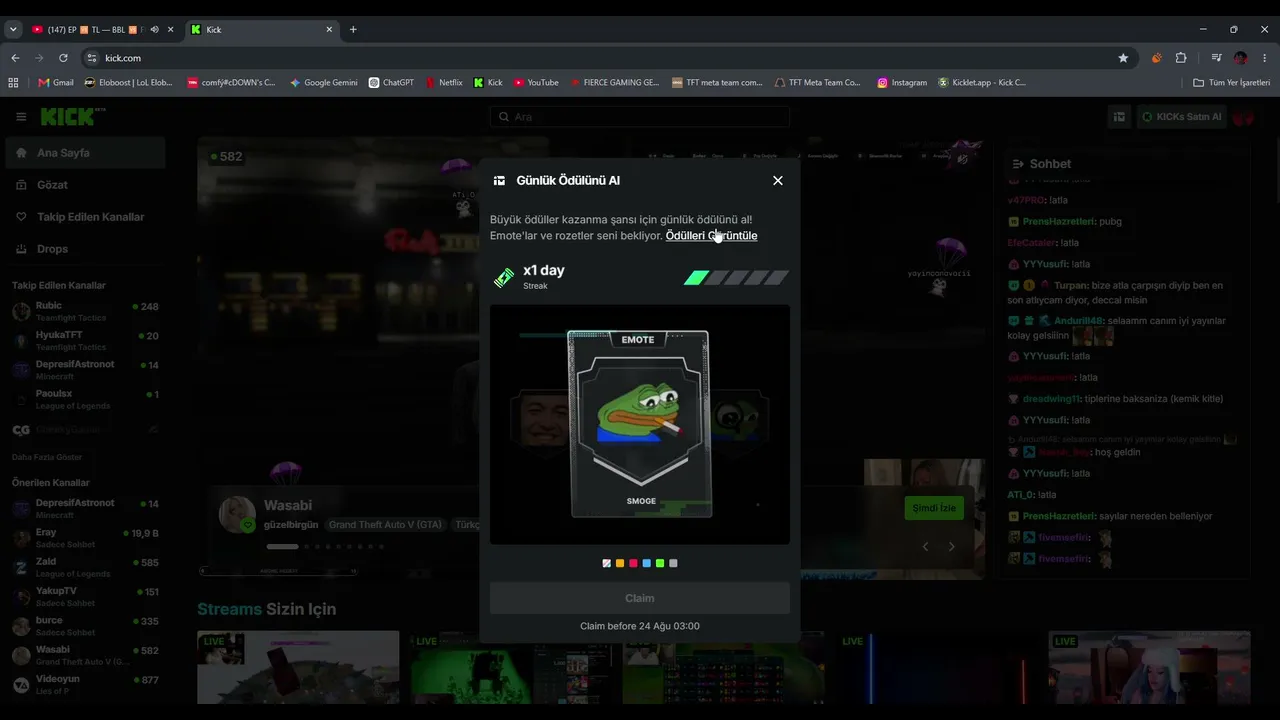Go back in browser
The image size is (1280, 720).
pos(15,58)
